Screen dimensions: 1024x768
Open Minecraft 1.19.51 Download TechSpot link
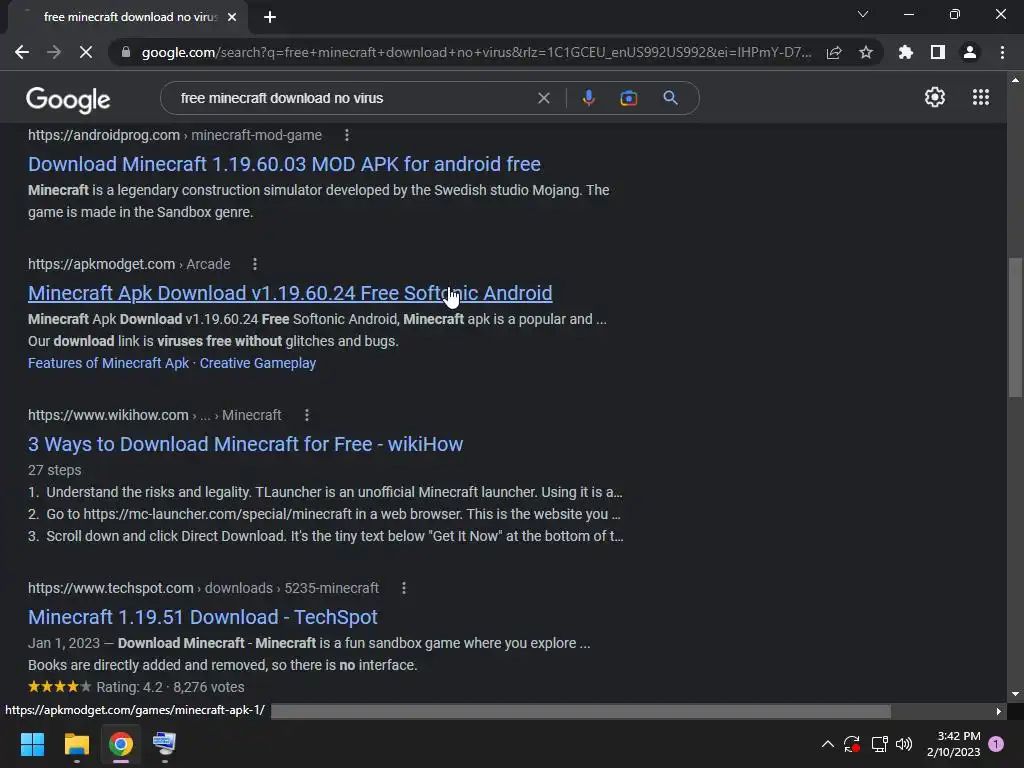coord(202,617)
